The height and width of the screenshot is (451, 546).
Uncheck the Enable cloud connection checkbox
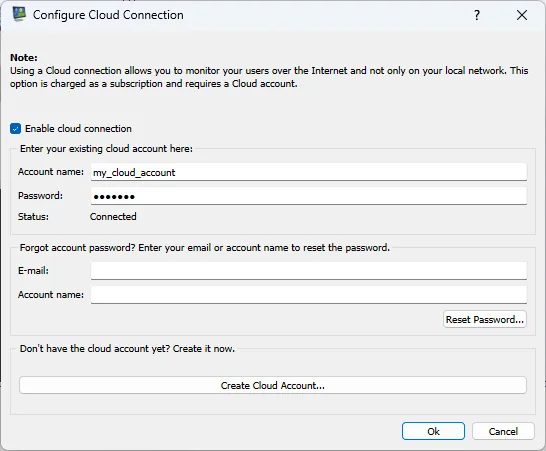click(15, 129)
